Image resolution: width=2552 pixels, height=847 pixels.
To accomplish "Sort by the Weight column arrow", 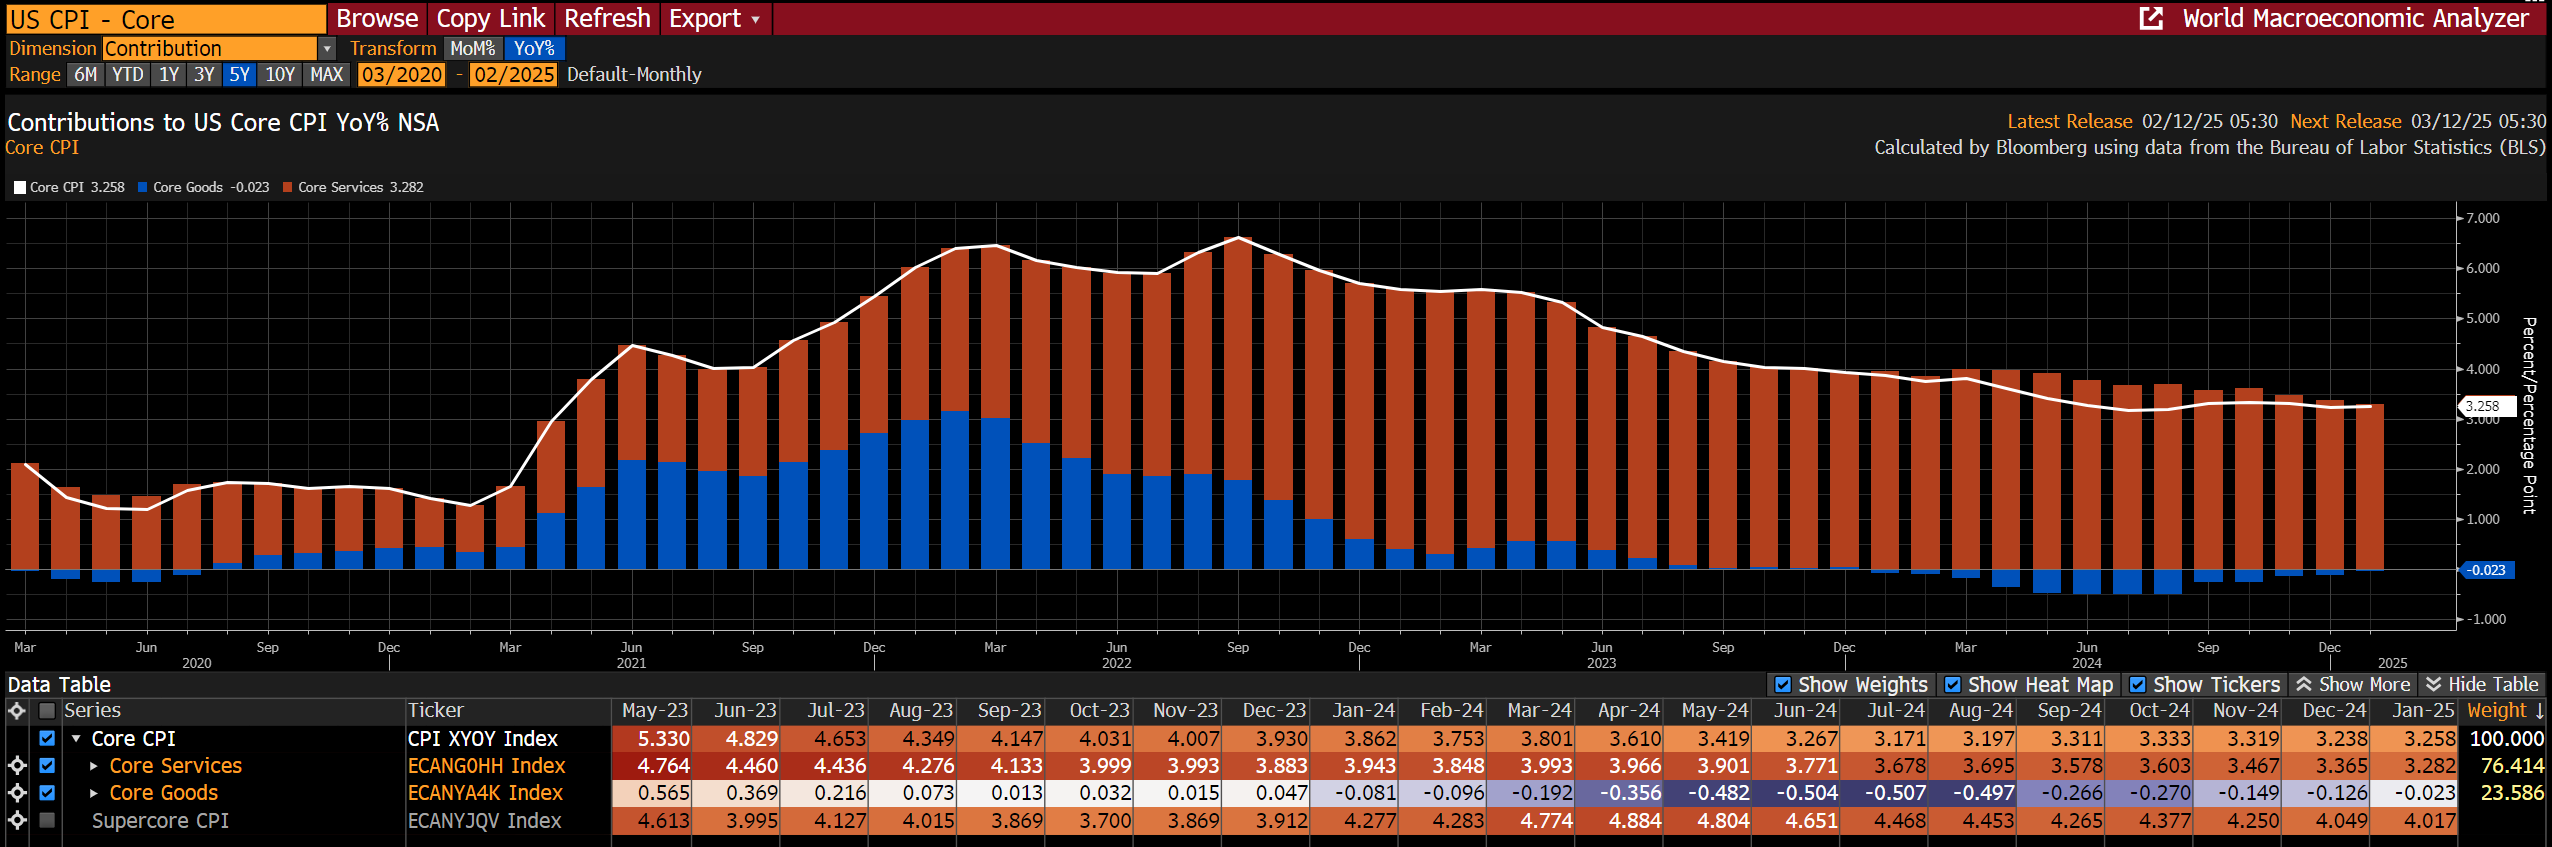I will tap(2540, 711).
